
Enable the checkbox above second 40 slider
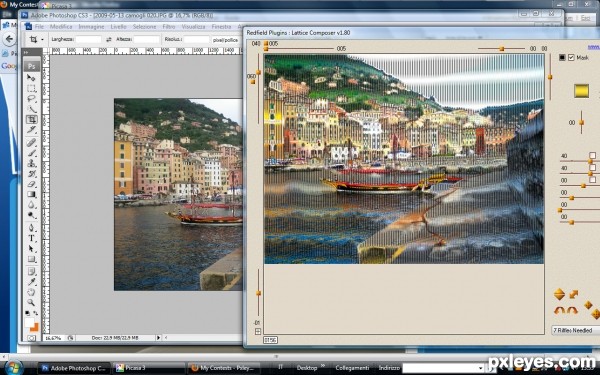[592, 167]
